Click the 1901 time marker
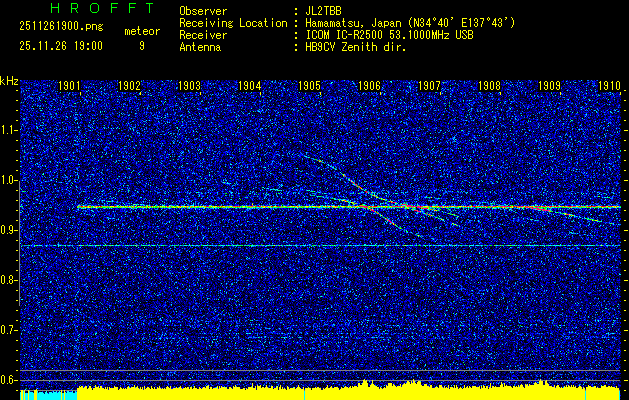This screenshot has height=400, width=629. coord(70,86)
